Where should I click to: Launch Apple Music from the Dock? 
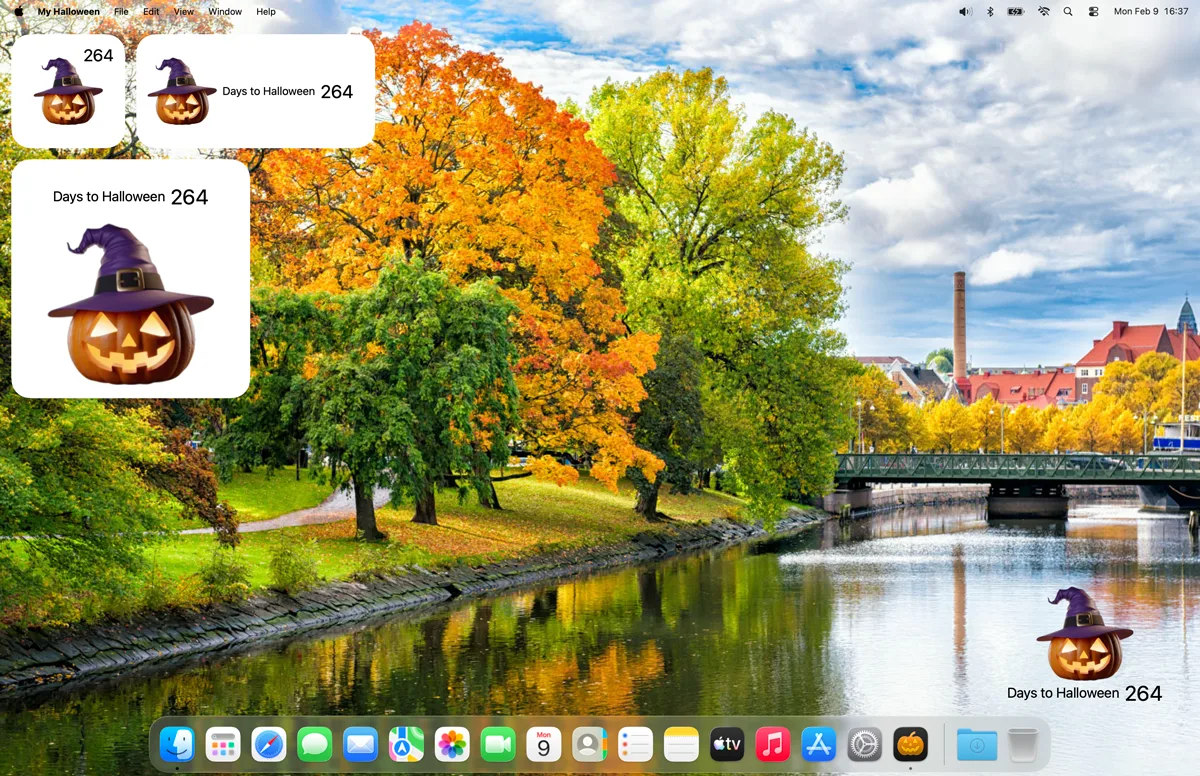772,744
